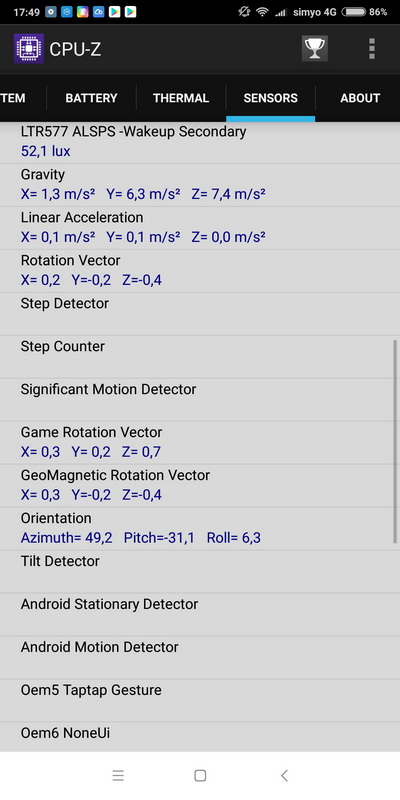400x800 pixels.
Task: Switch to the Thermal tab
Action: tap(181, 98)
